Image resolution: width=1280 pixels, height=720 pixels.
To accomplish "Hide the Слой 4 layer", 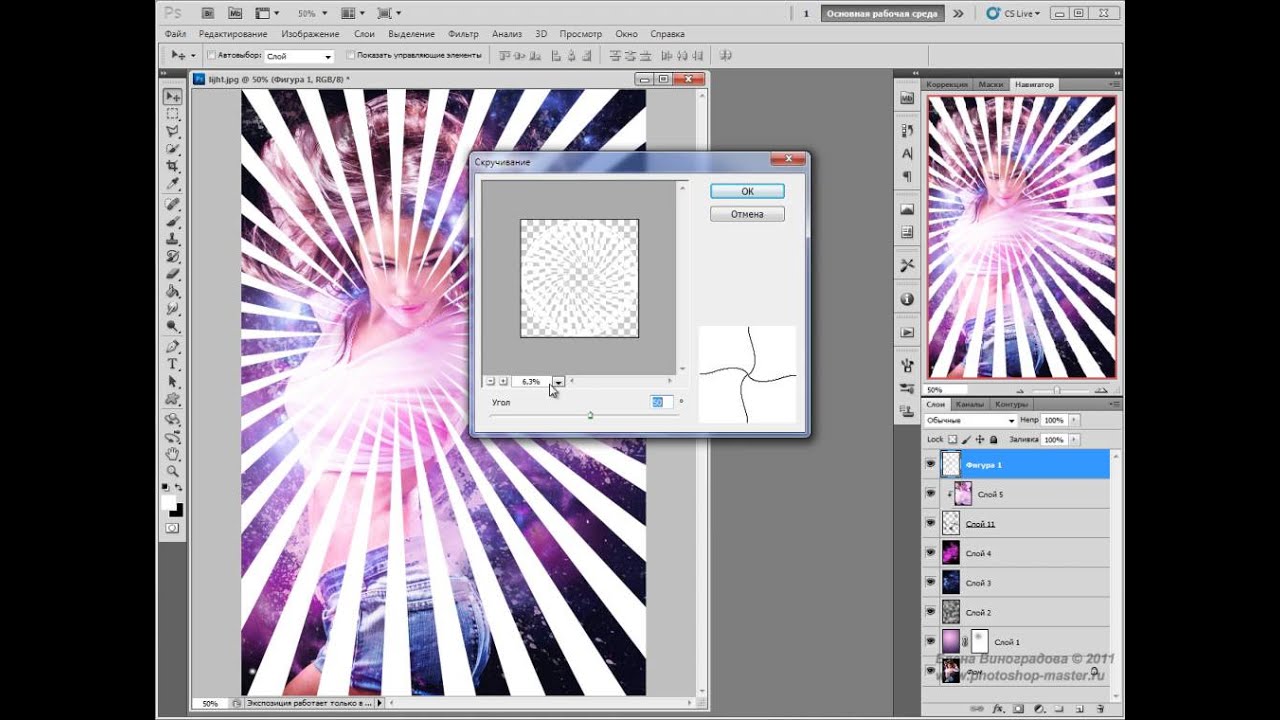I will [931, 552].
